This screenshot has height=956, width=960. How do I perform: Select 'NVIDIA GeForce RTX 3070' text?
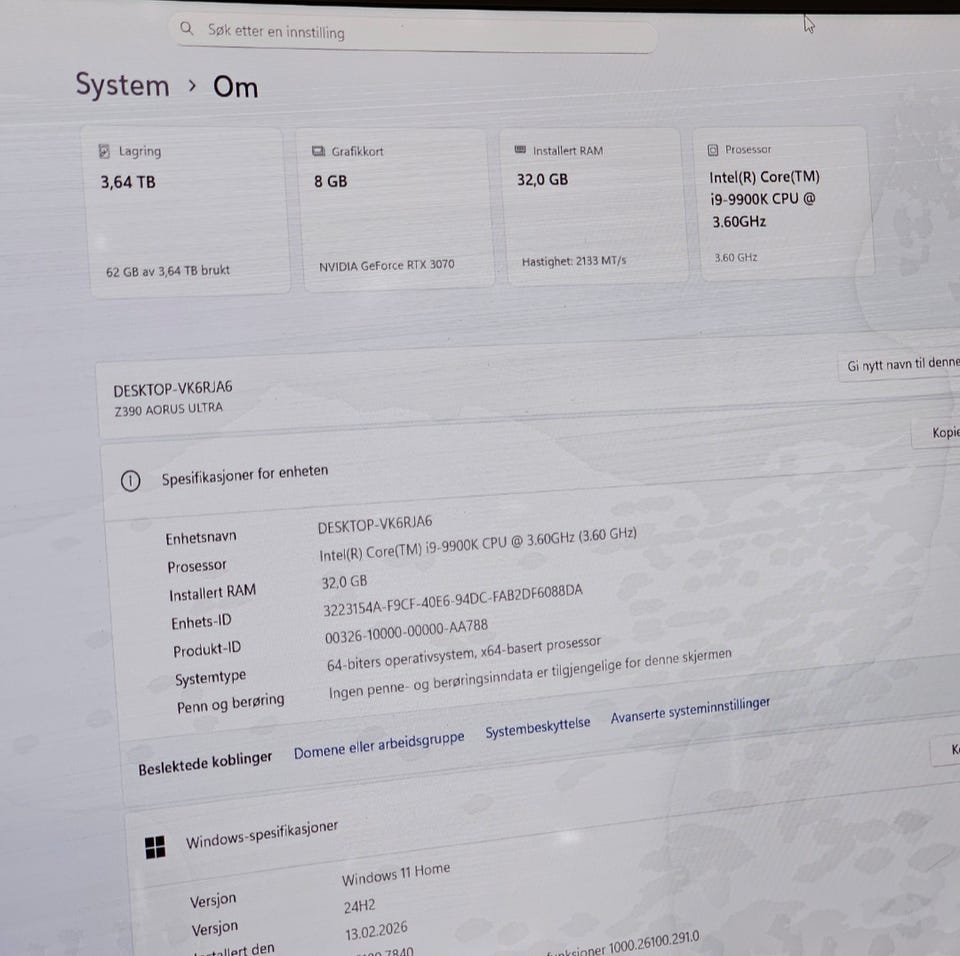386,265
